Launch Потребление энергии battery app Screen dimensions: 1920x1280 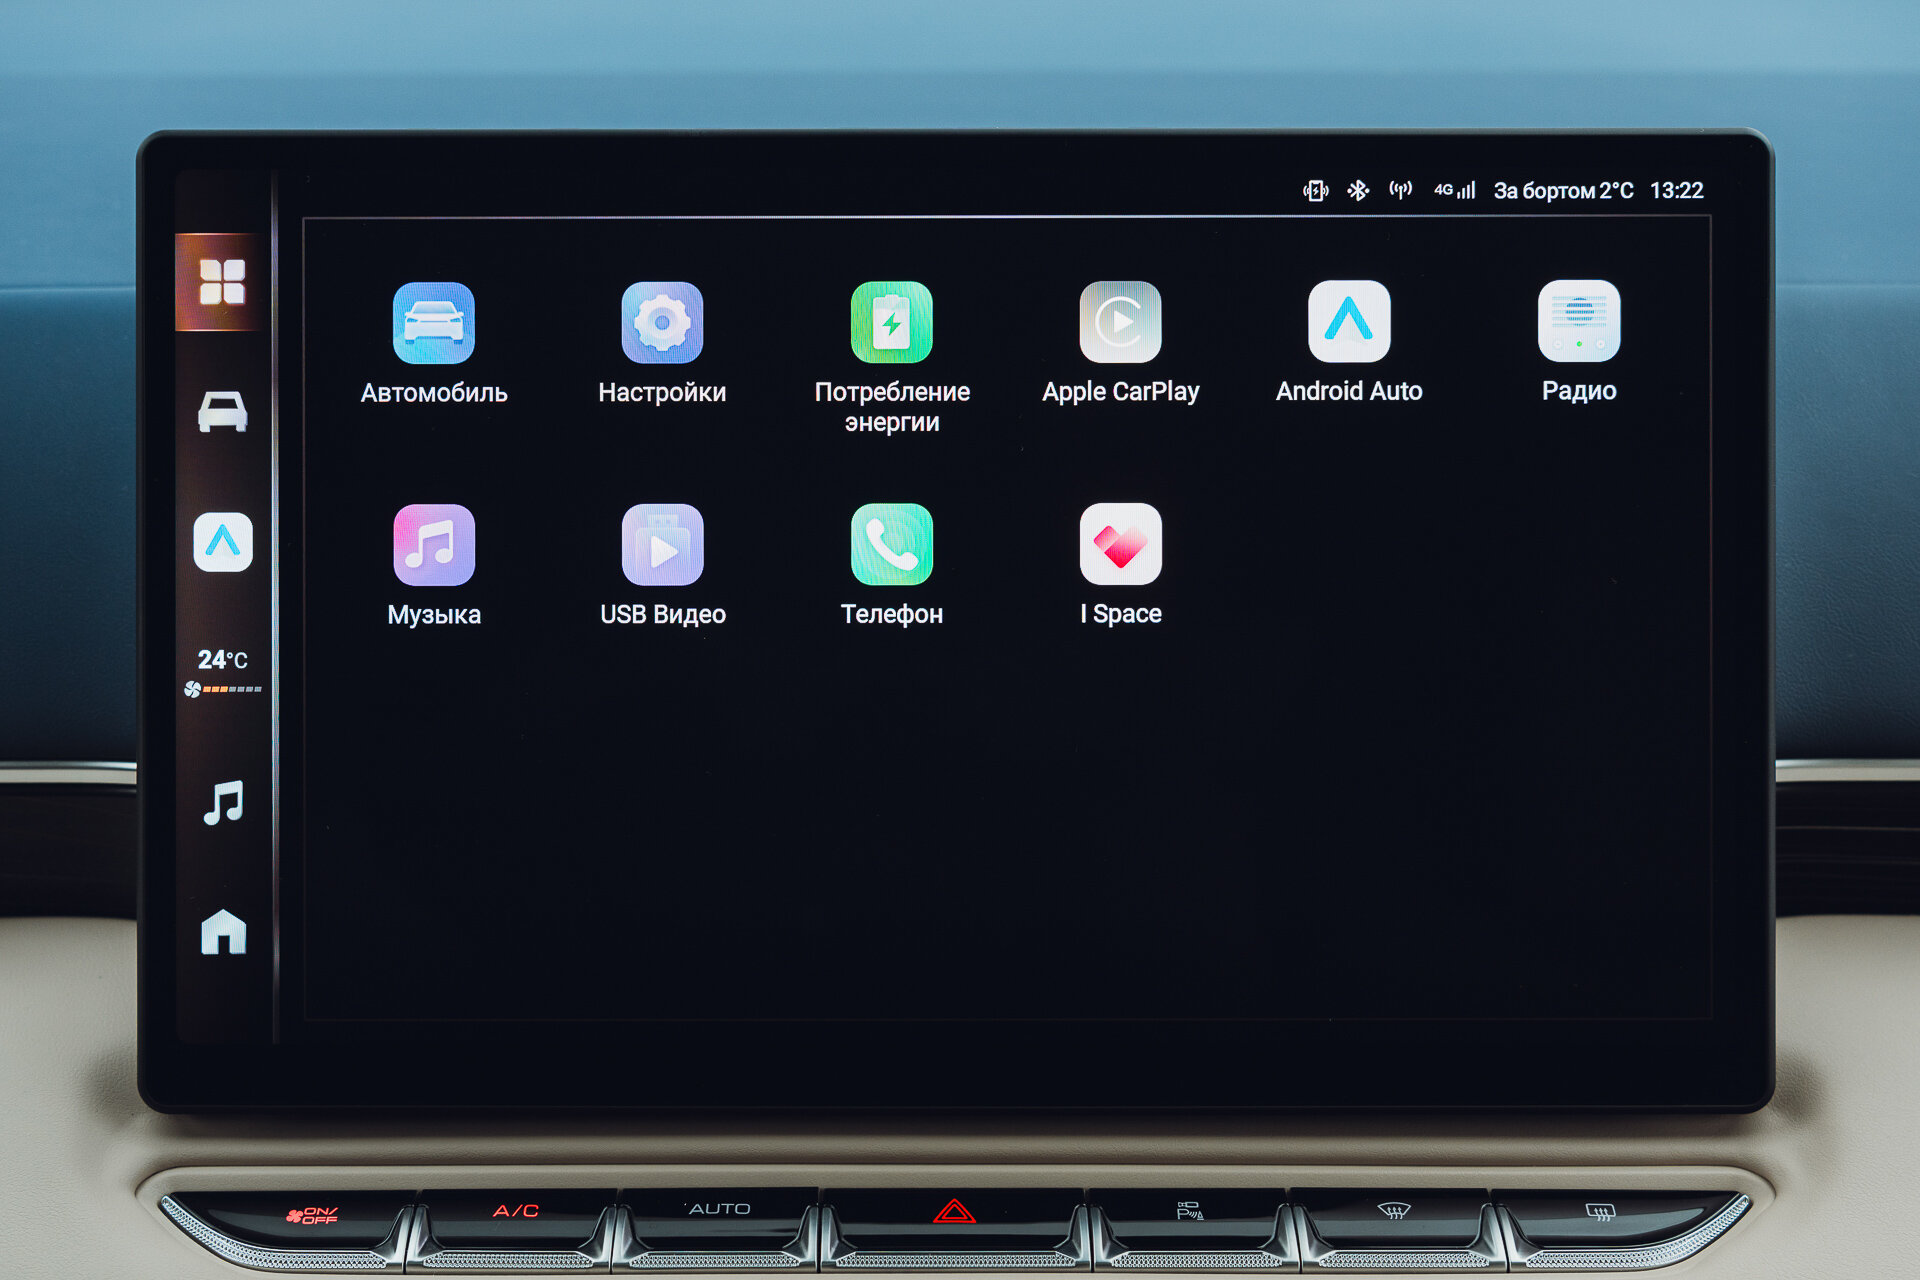[891, 323]
